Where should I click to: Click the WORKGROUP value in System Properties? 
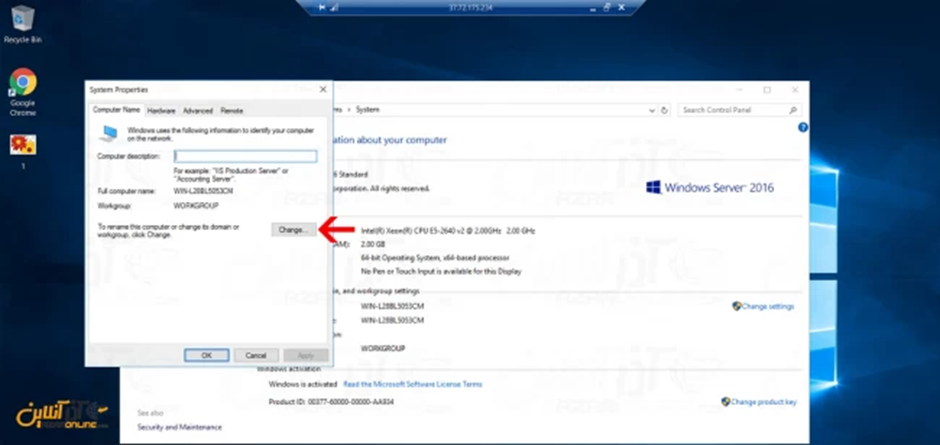(x=196, y=206)
